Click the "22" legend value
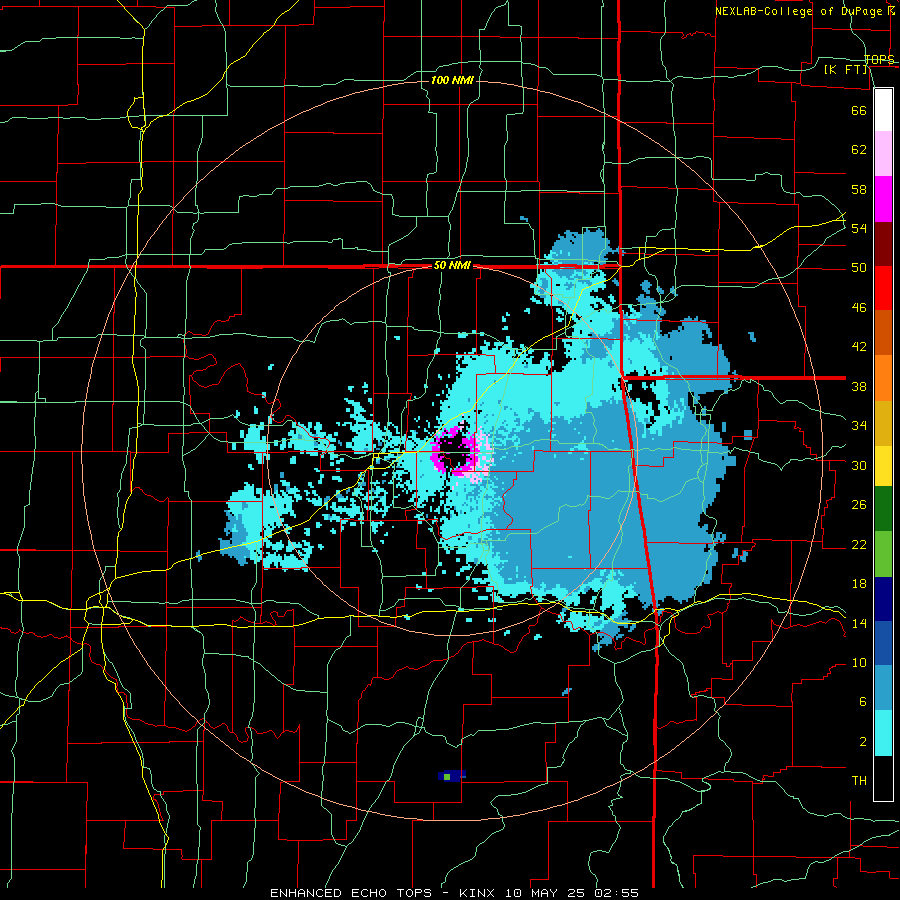 pos(859,545)
